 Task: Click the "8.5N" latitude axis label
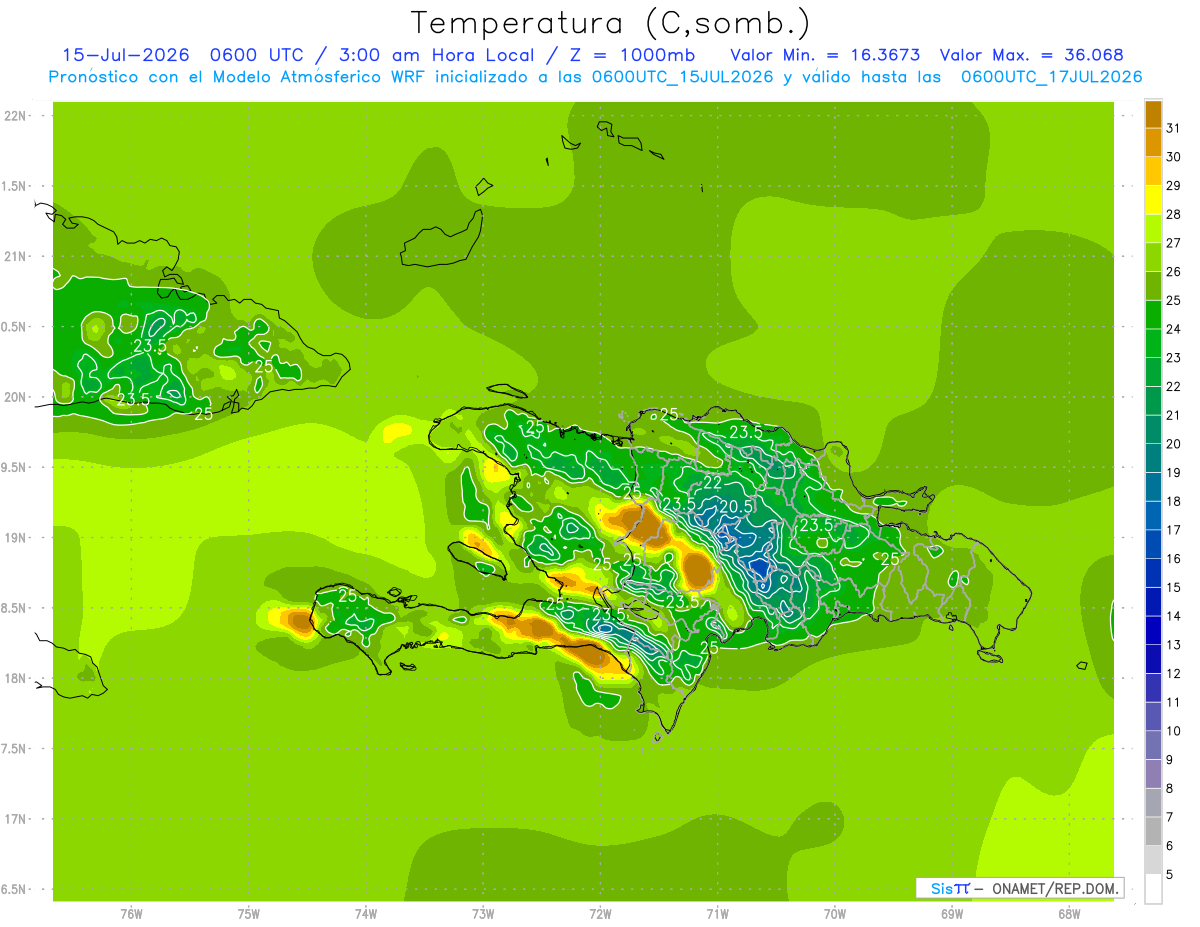(15, 608)
